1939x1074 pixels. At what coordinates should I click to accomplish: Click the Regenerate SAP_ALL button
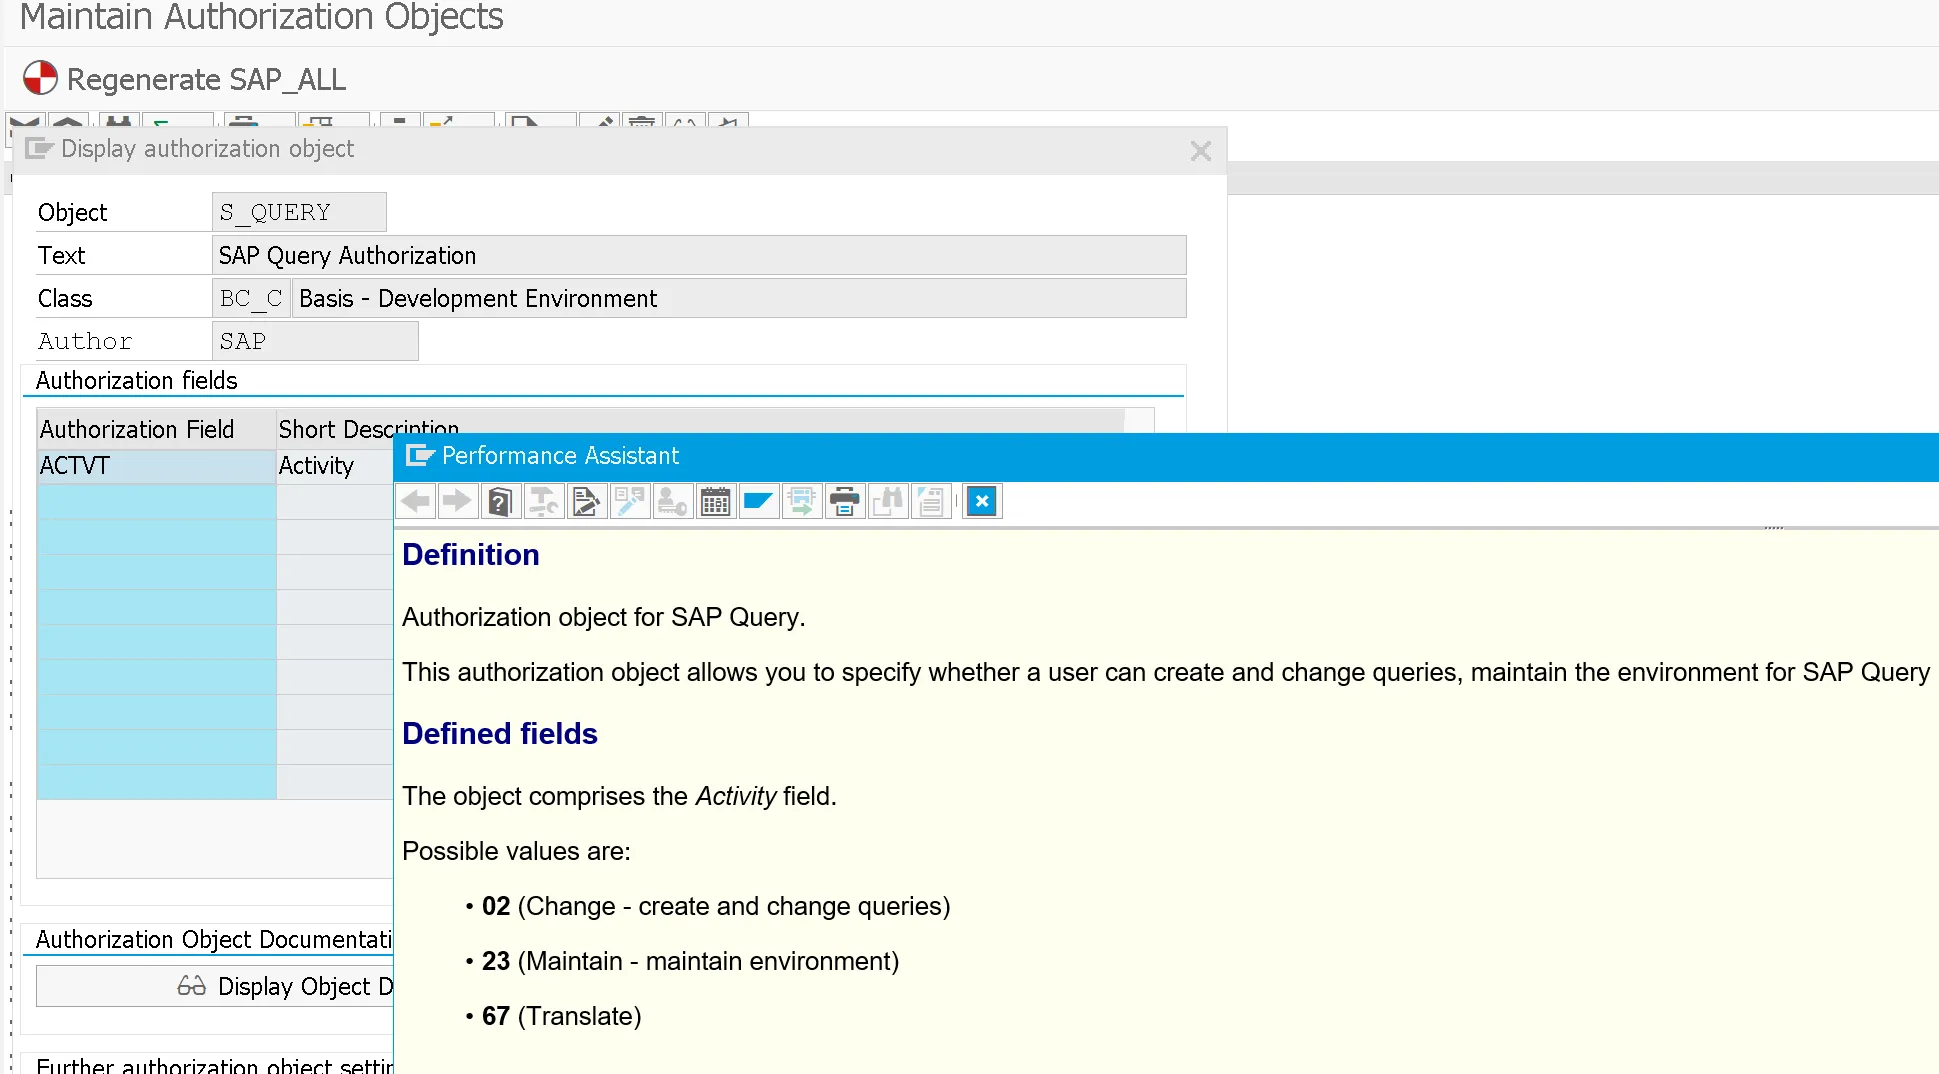pos(185,79)
